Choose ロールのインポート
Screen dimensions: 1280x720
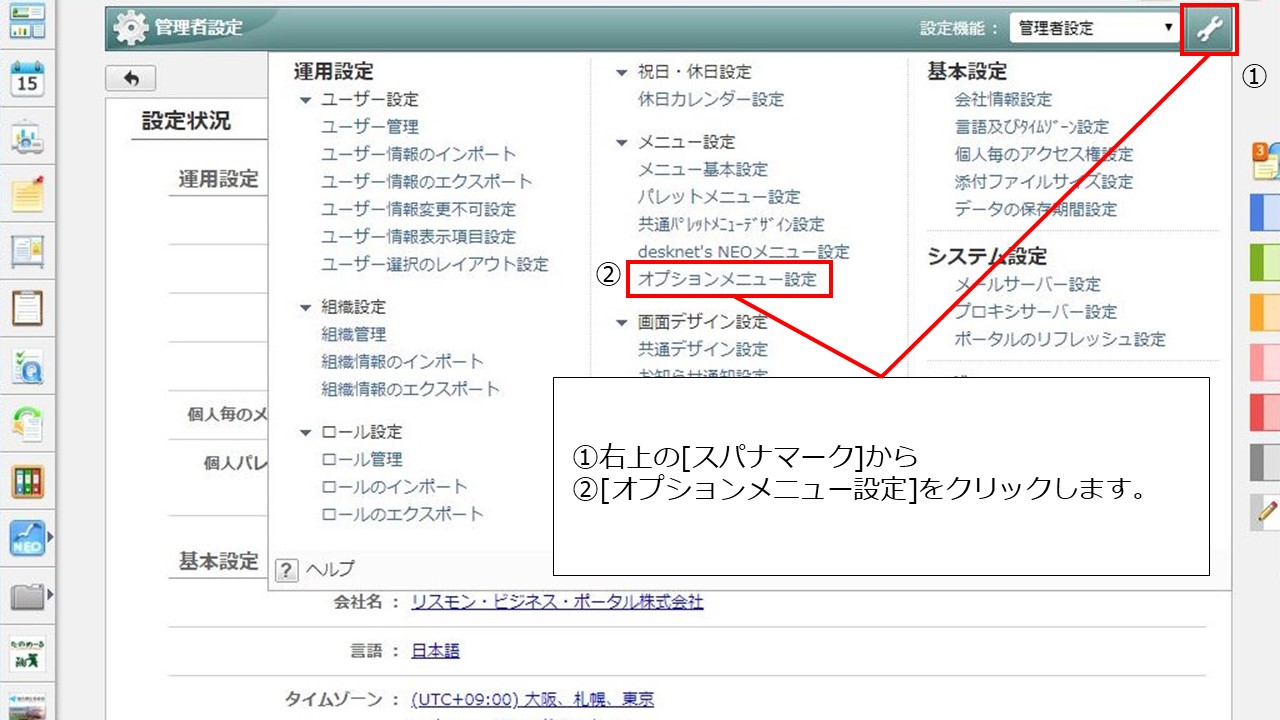pos(394,487)
